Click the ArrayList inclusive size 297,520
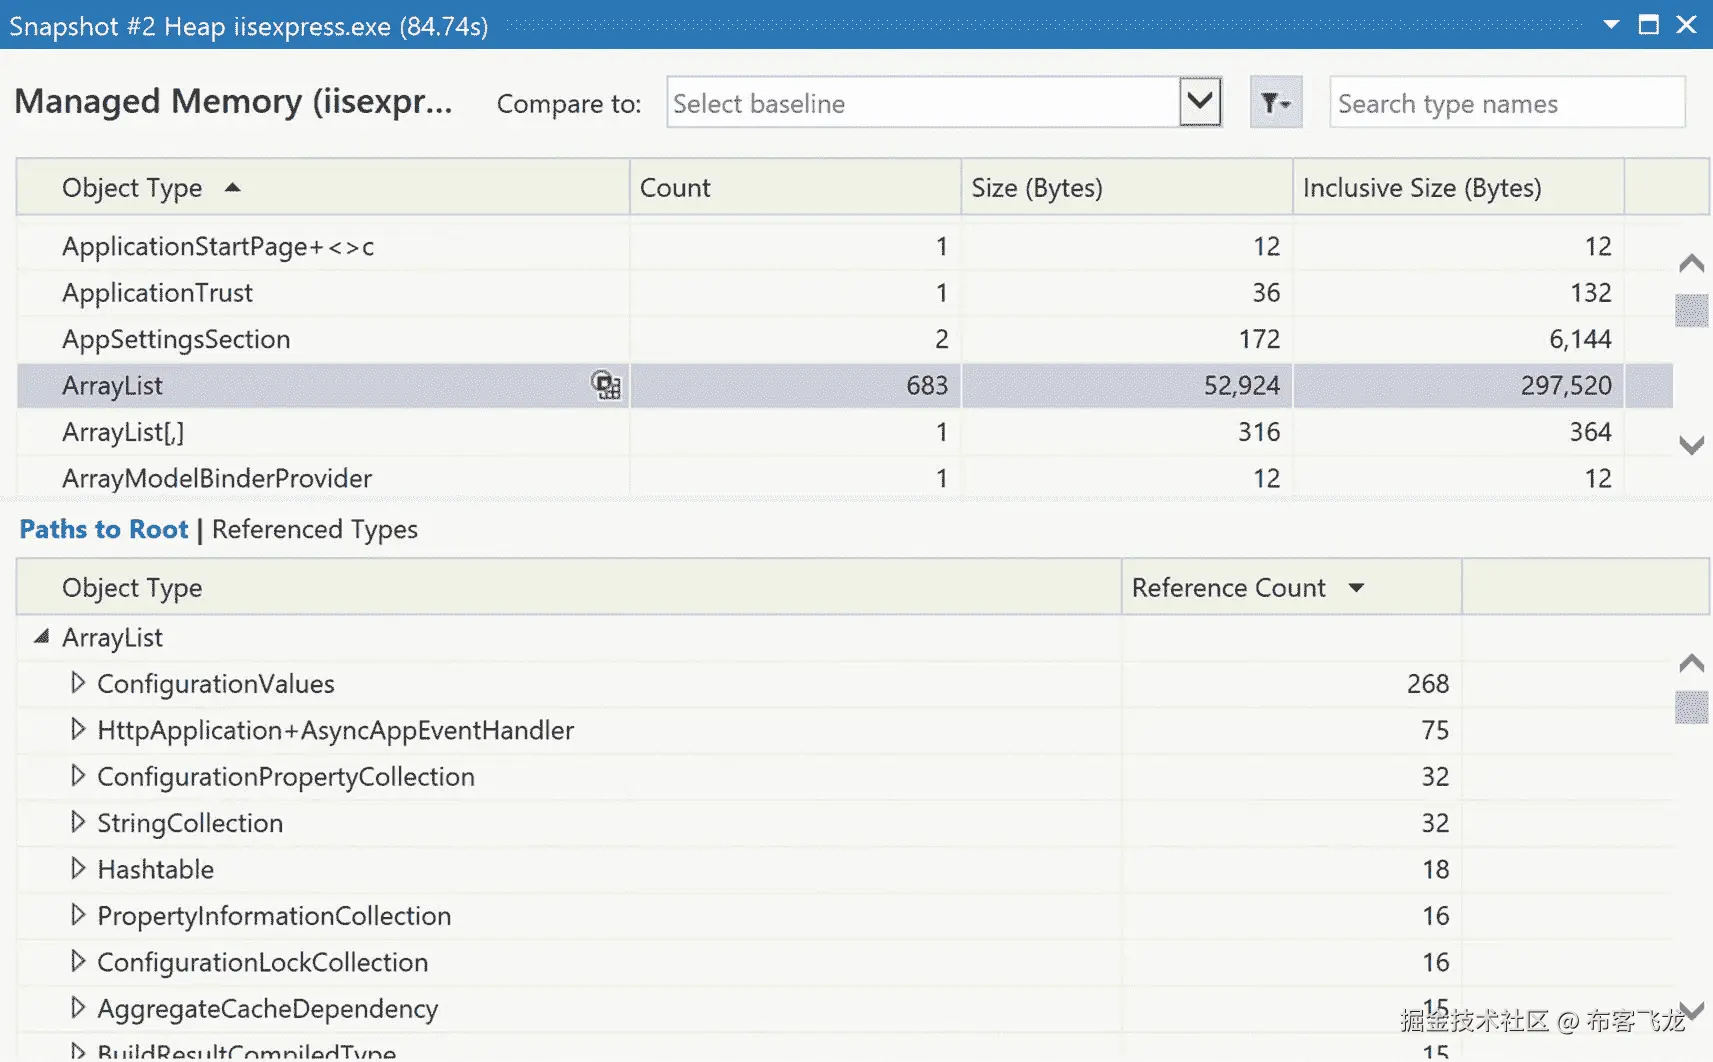This screenshot has height=1062, width=1713. 1566,385
